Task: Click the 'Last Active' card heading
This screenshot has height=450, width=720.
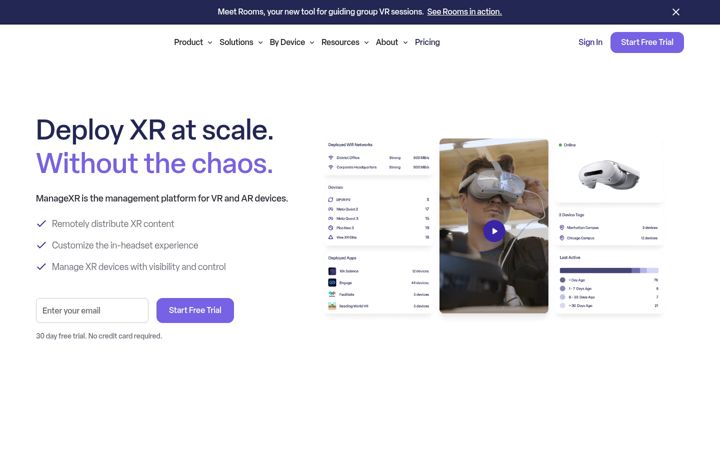Action: coord(570,258)
